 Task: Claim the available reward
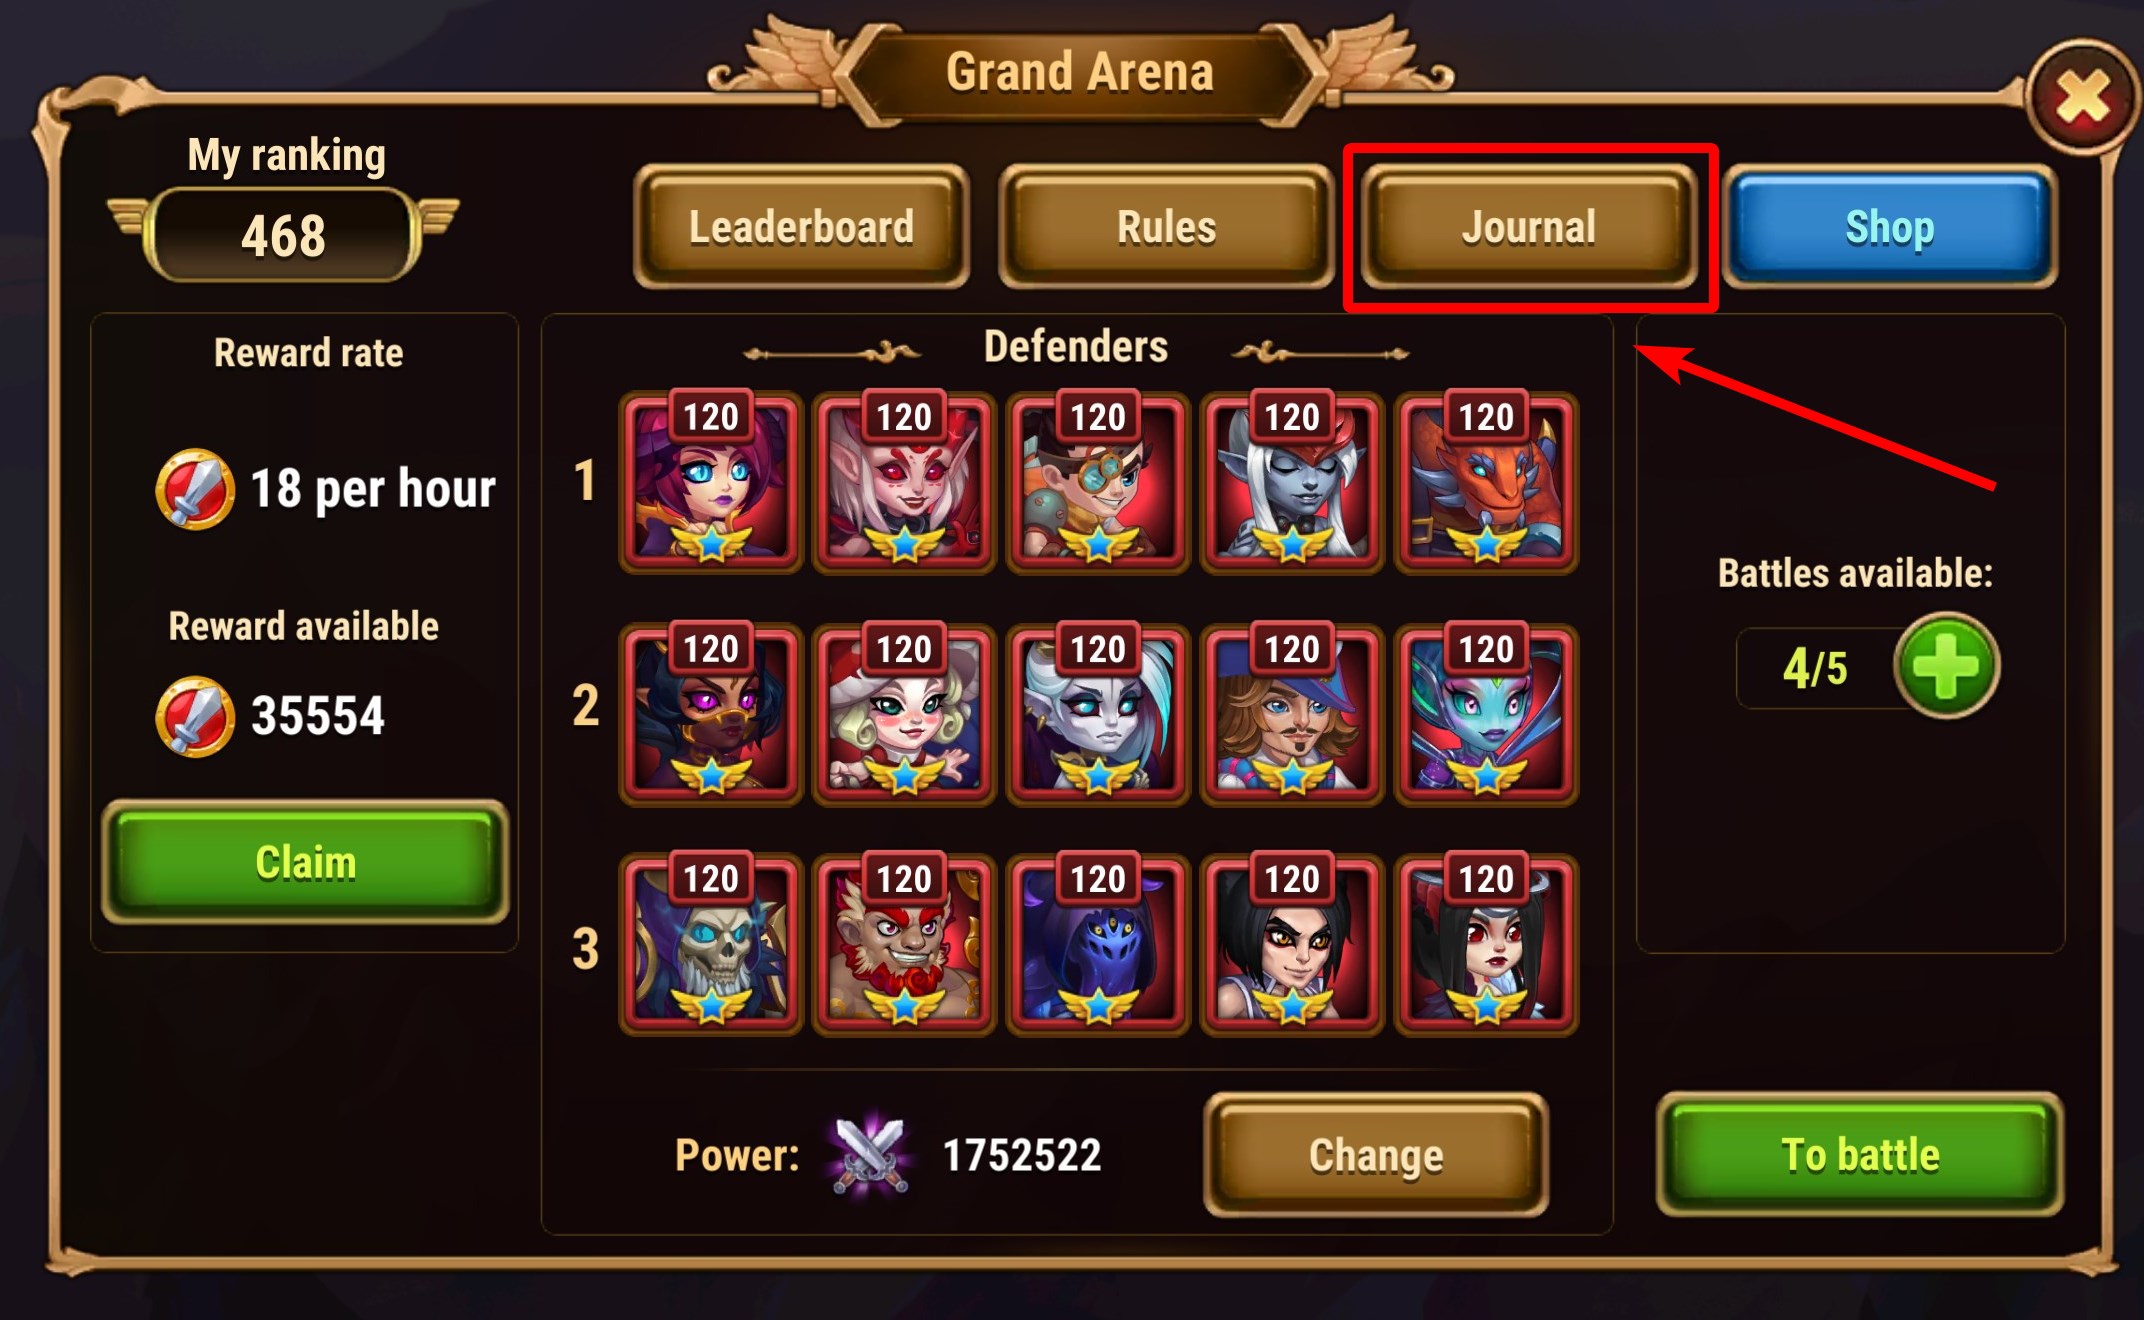pos(305,862)
